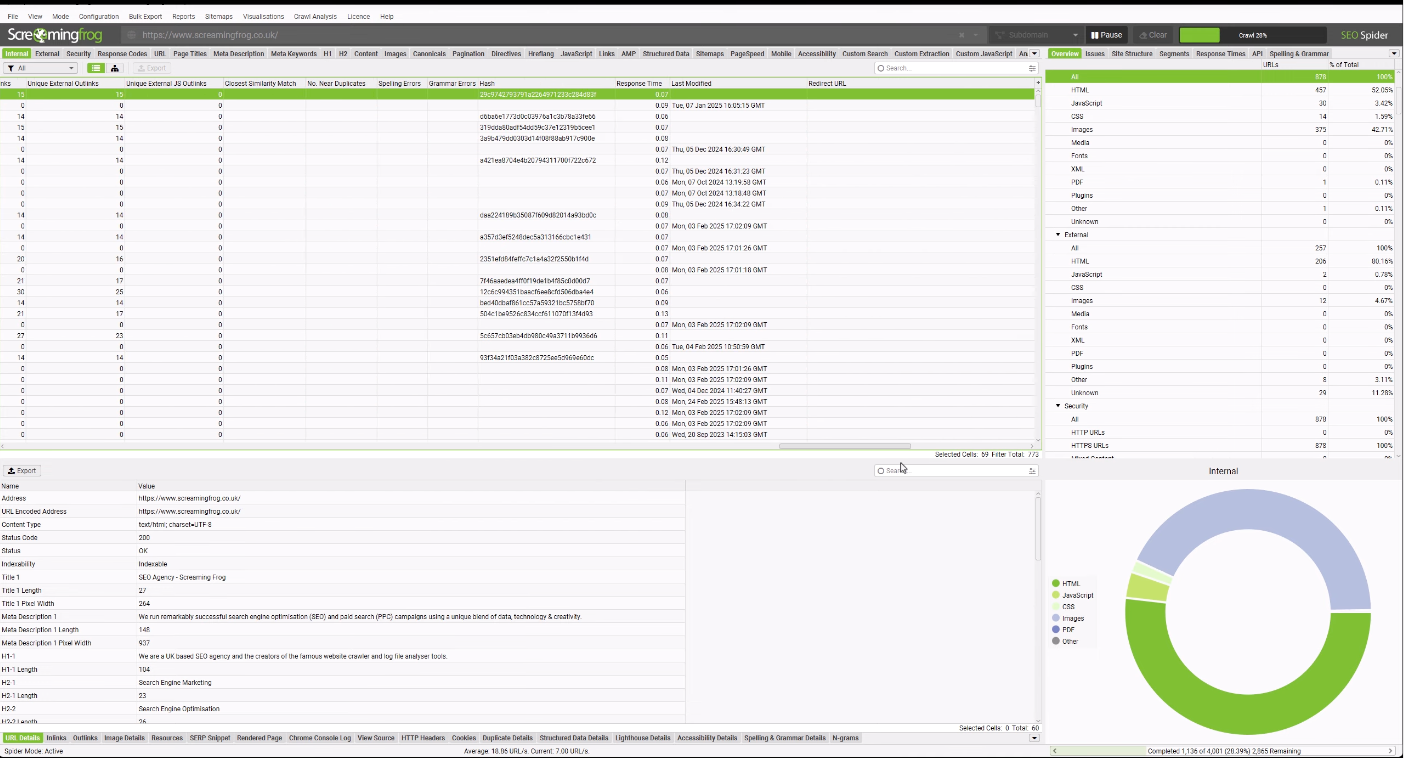Click the top Search input field
1404x758 pixels.
[x=955, y=68]
